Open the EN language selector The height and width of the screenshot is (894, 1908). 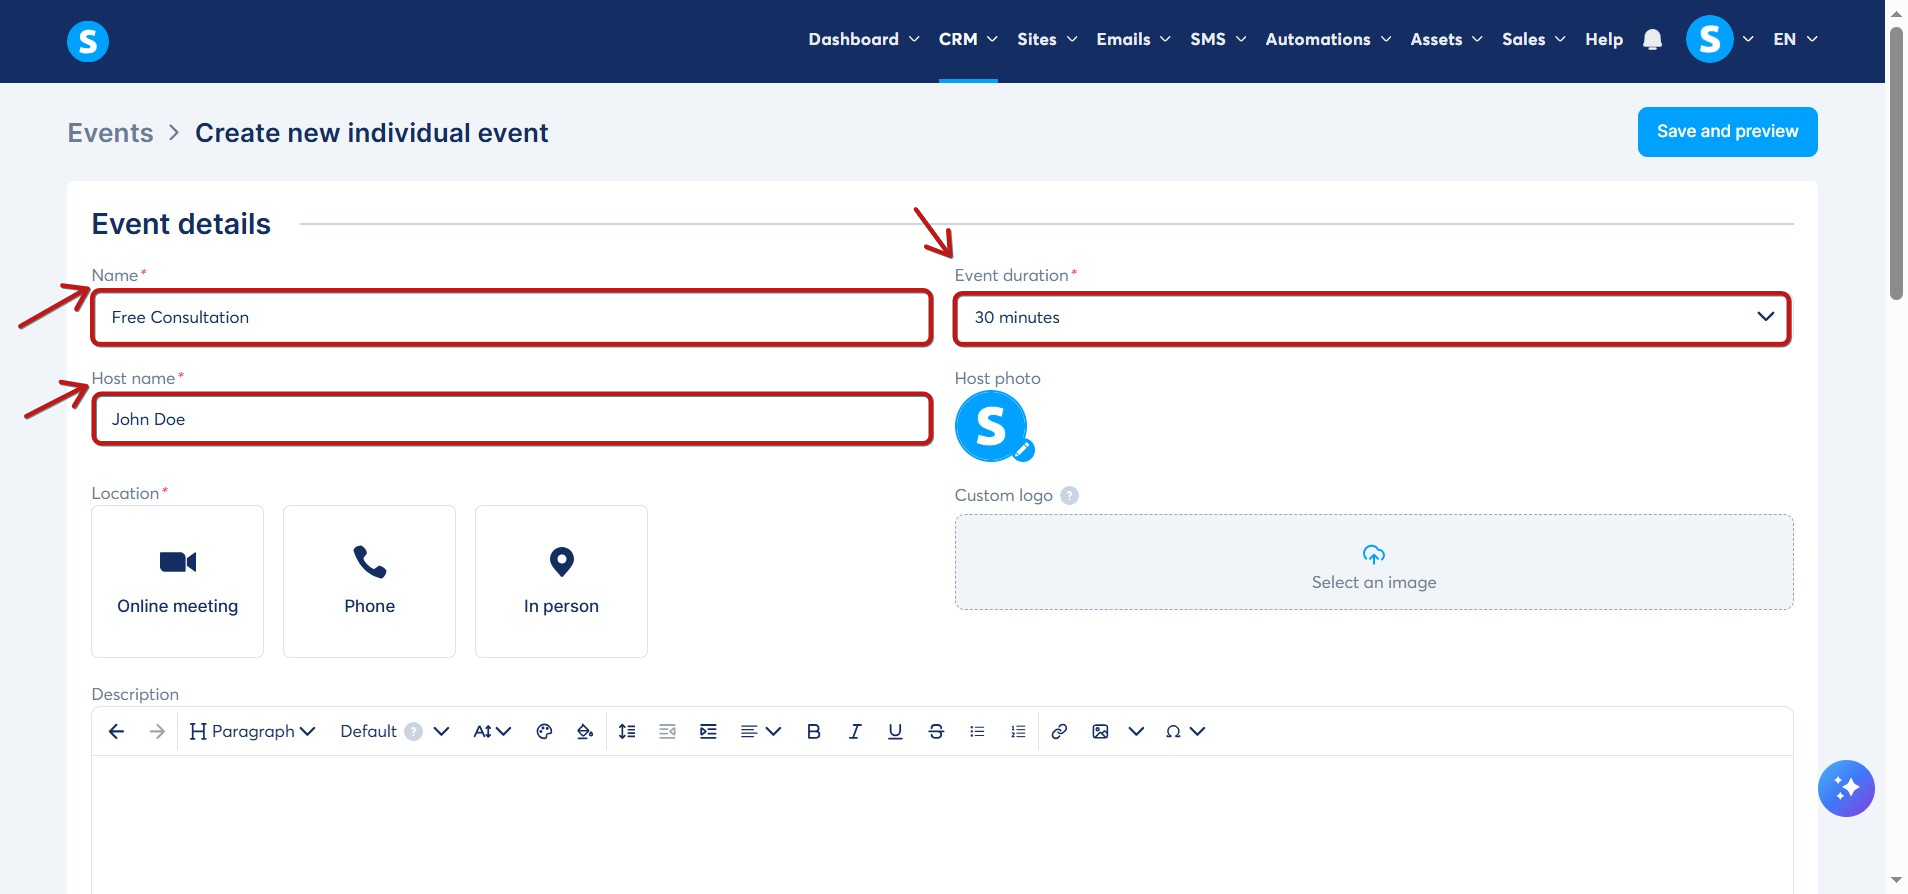click(1795, 40)
